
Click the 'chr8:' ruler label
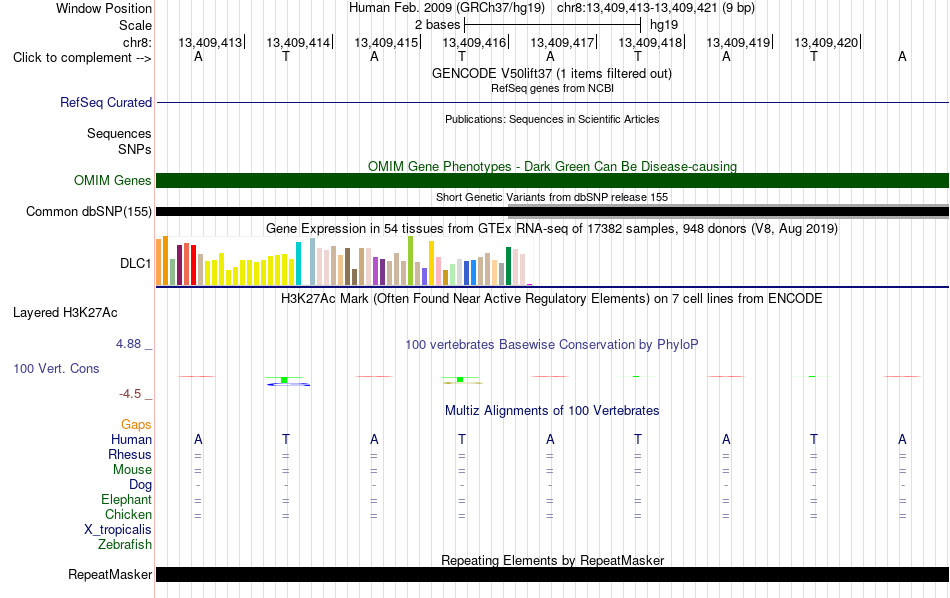(137, 42)
